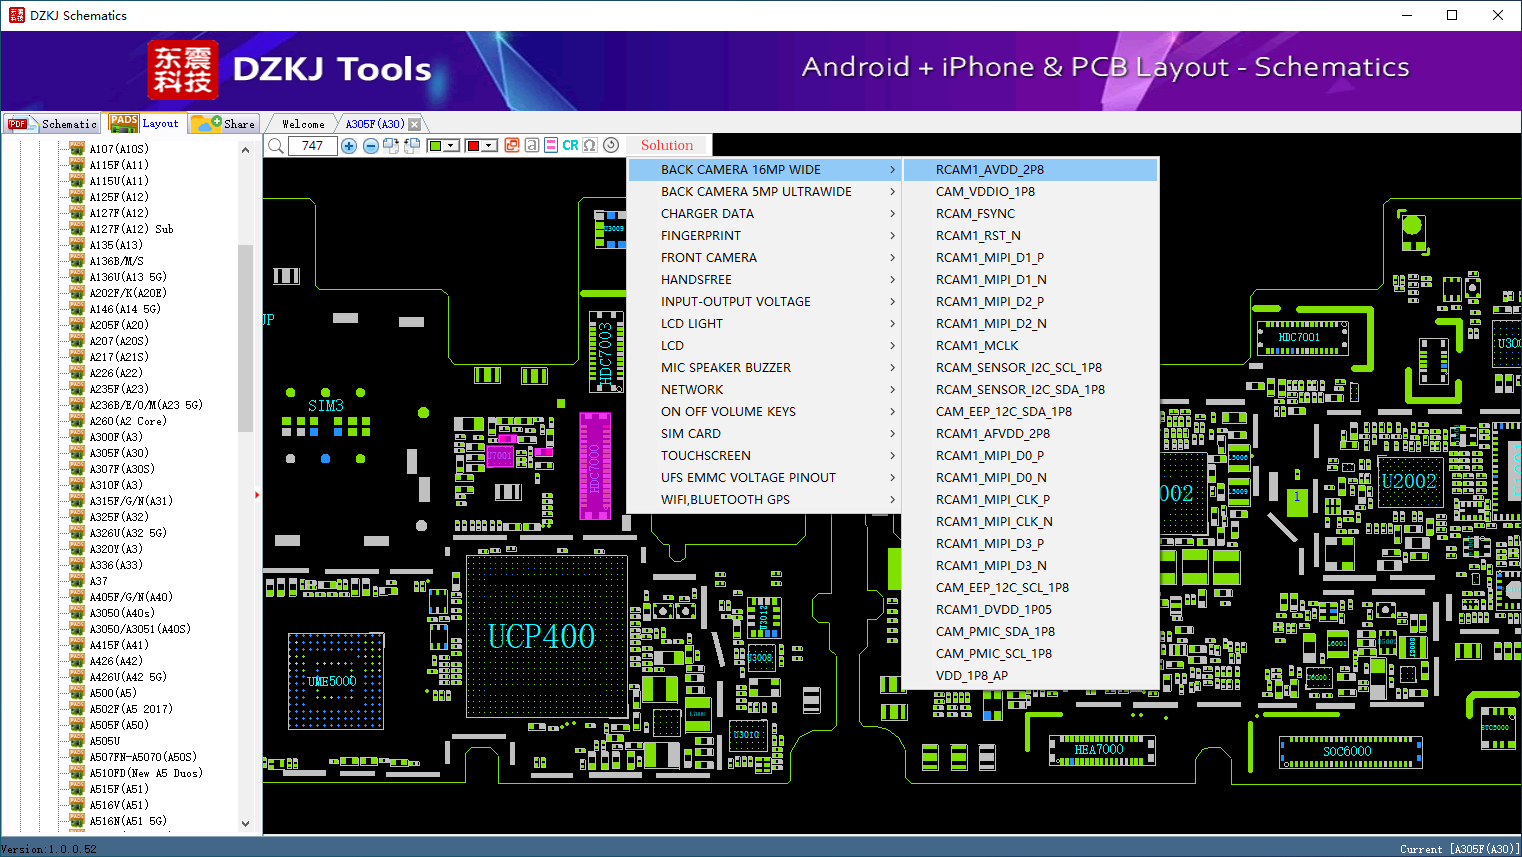
Task: Choose RCAM1_RST_N from the submenu
Action: tap(1030, 236)
